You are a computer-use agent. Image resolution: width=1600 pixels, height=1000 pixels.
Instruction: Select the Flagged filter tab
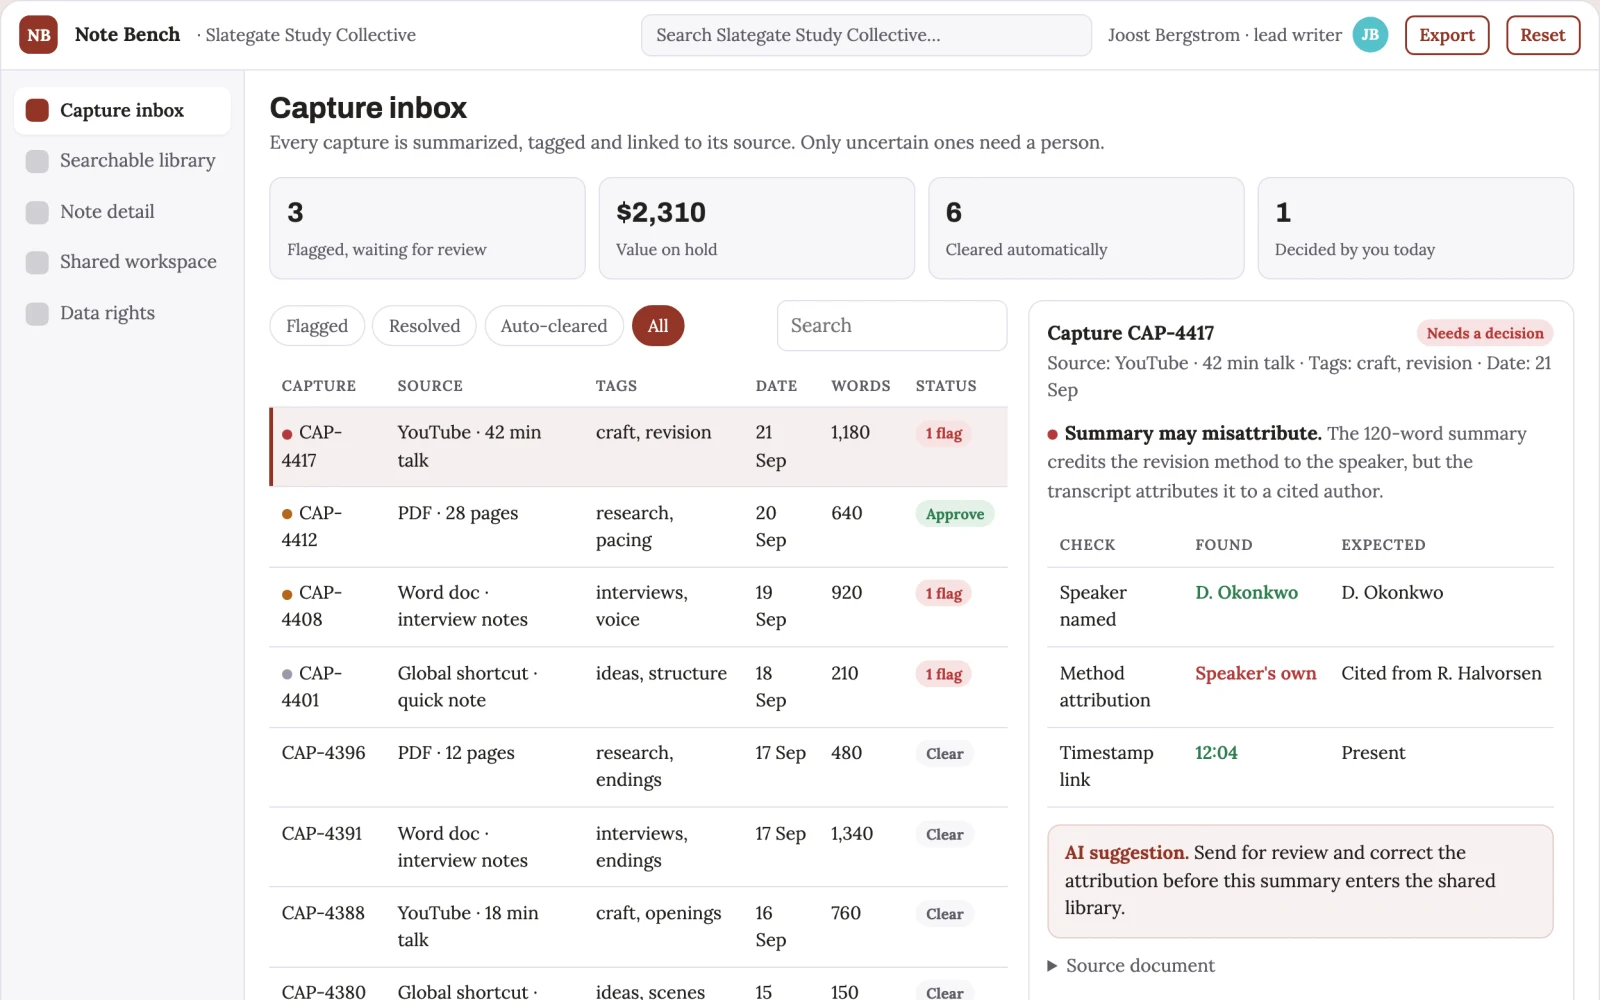click(317, 326)
